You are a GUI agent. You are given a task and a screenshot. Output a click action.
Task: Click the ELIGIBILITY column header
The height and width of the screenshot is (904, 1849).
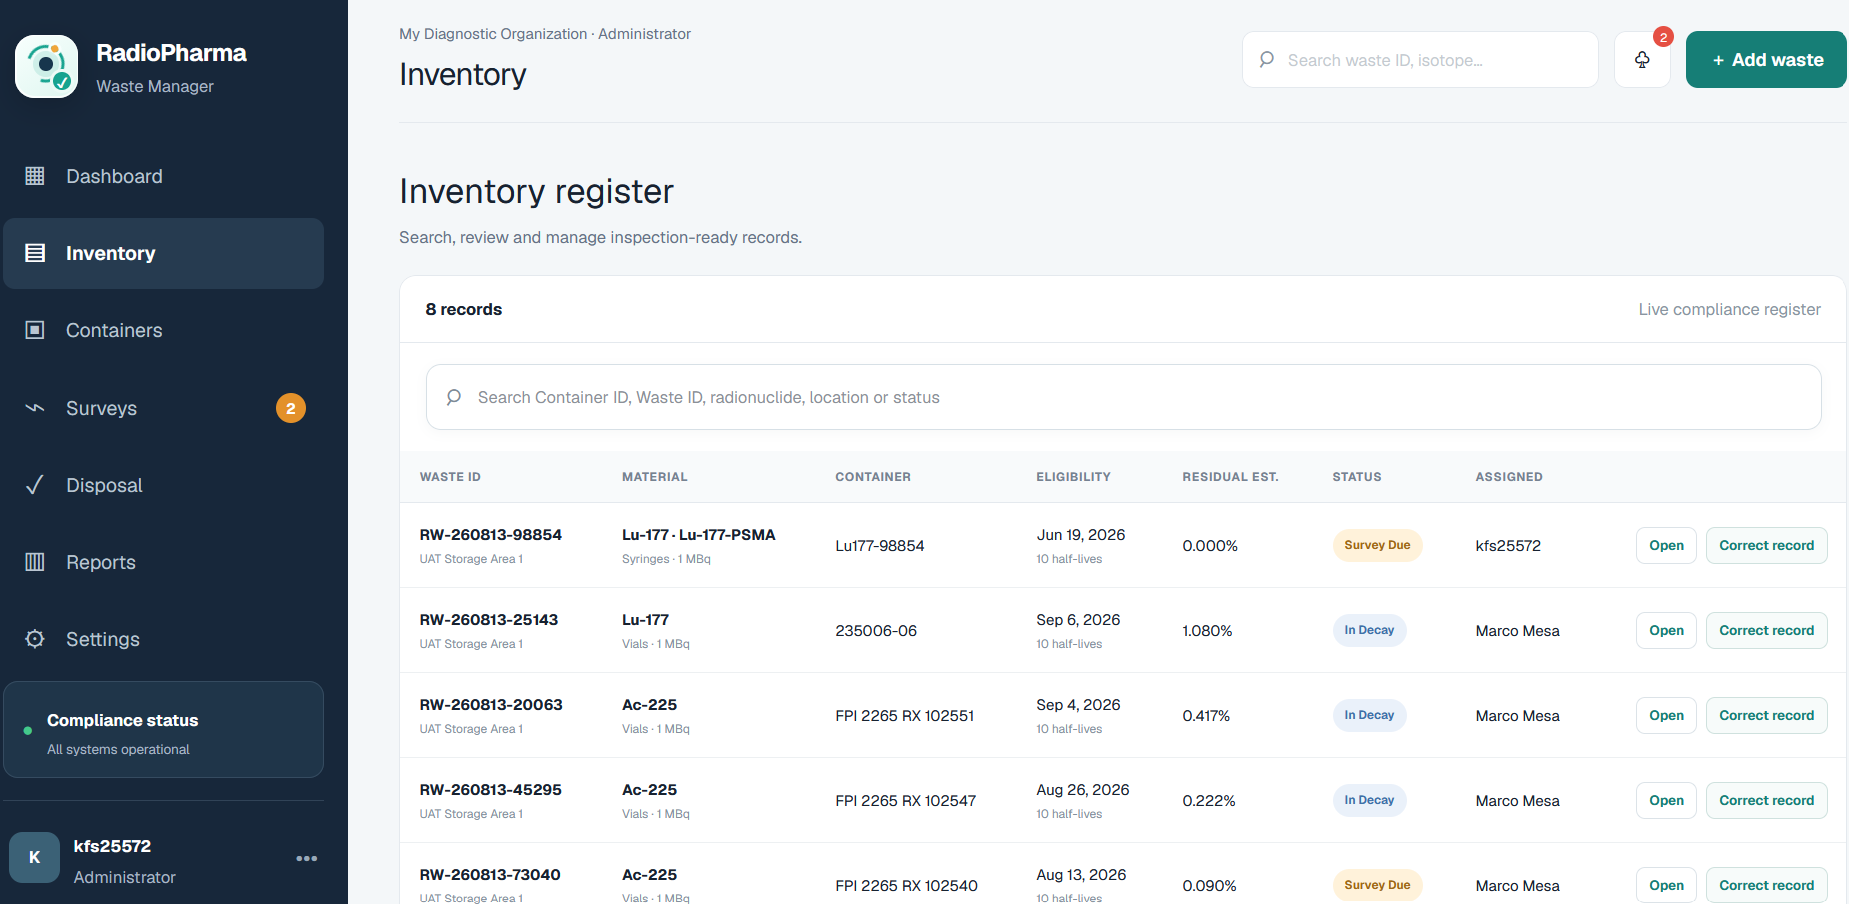(x=1073, y=477)
